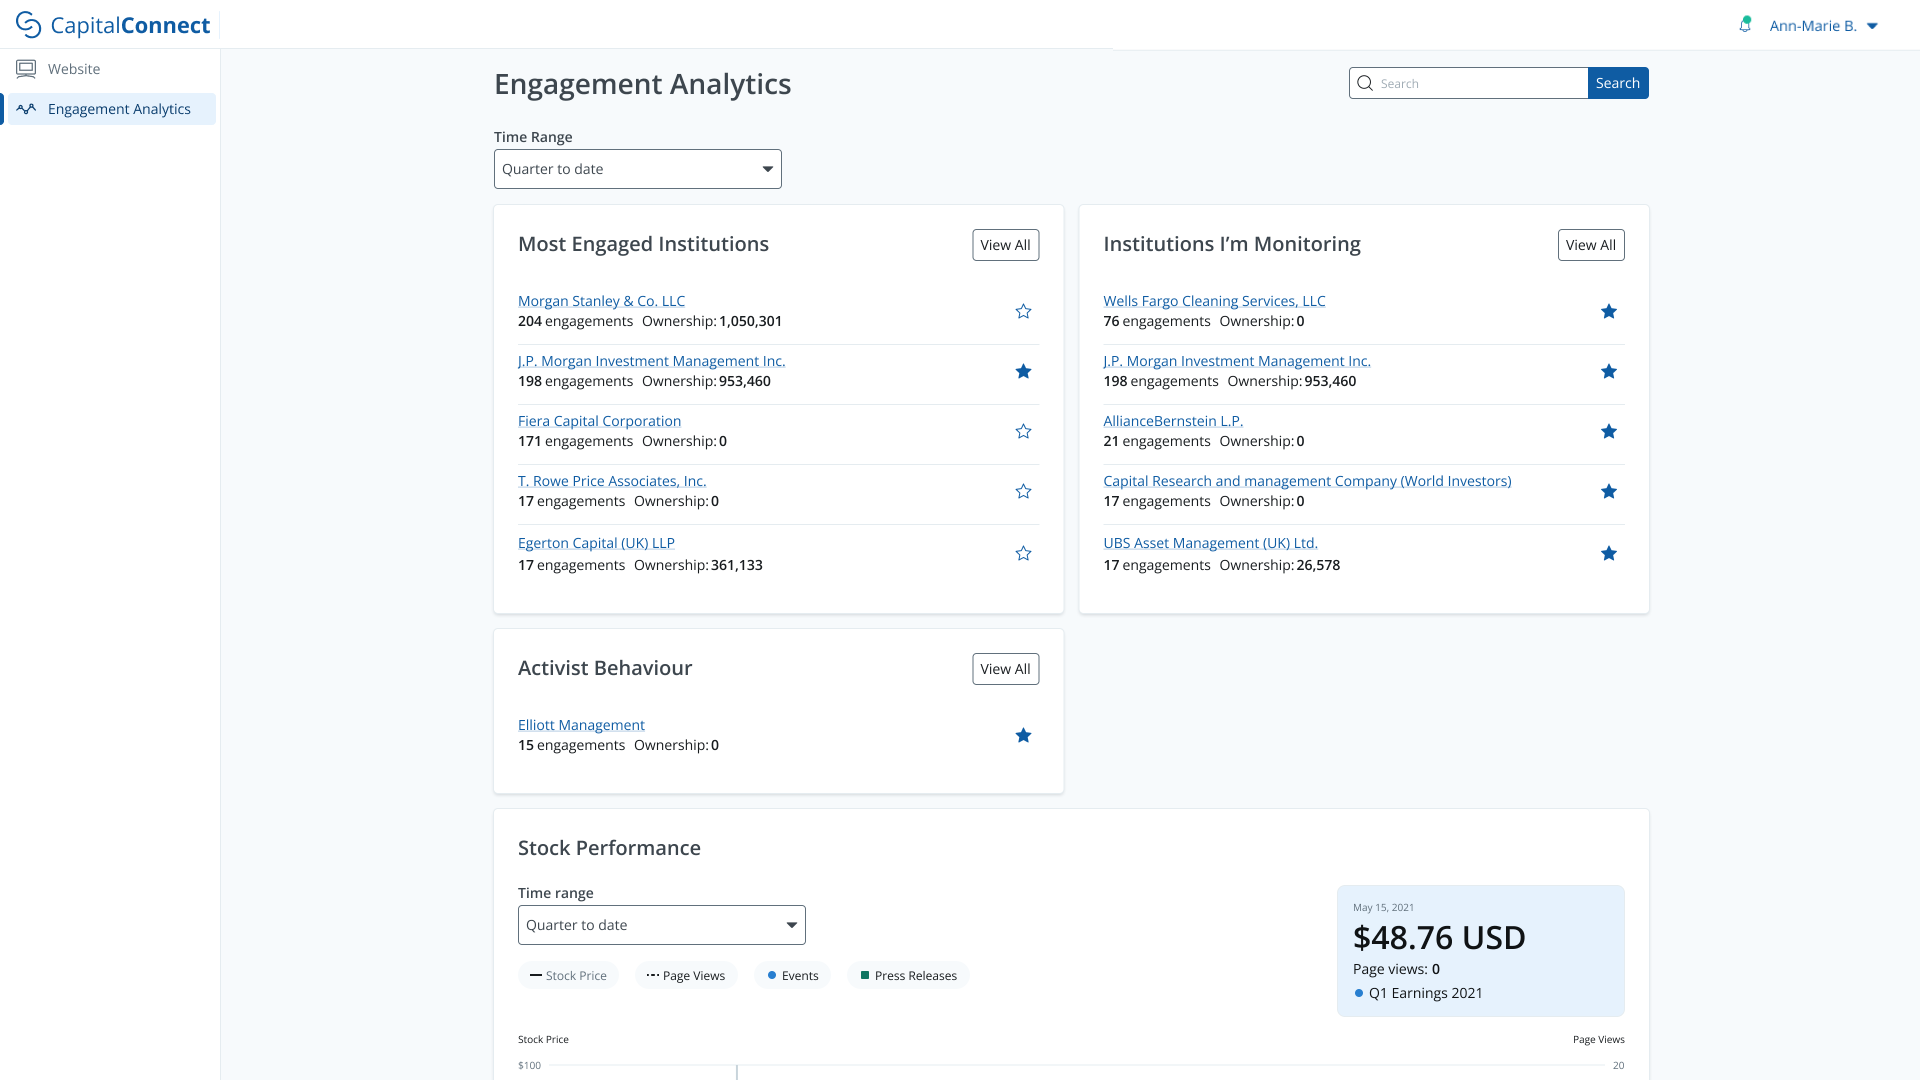Select Engagement Analytics in sidebar

pyautogui.click(x=109, y=109)
